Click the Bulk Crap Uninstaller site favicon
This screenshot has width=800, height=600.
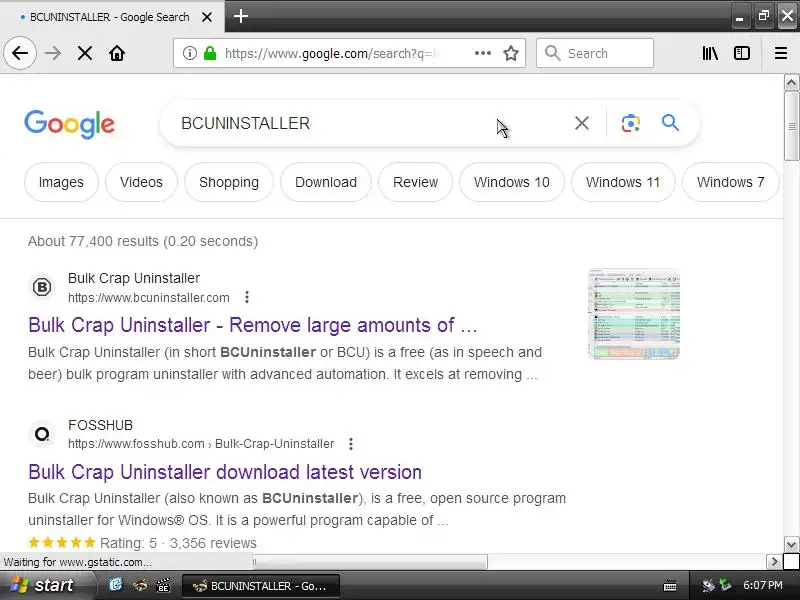pyautogui.click(x=42, y=287)
